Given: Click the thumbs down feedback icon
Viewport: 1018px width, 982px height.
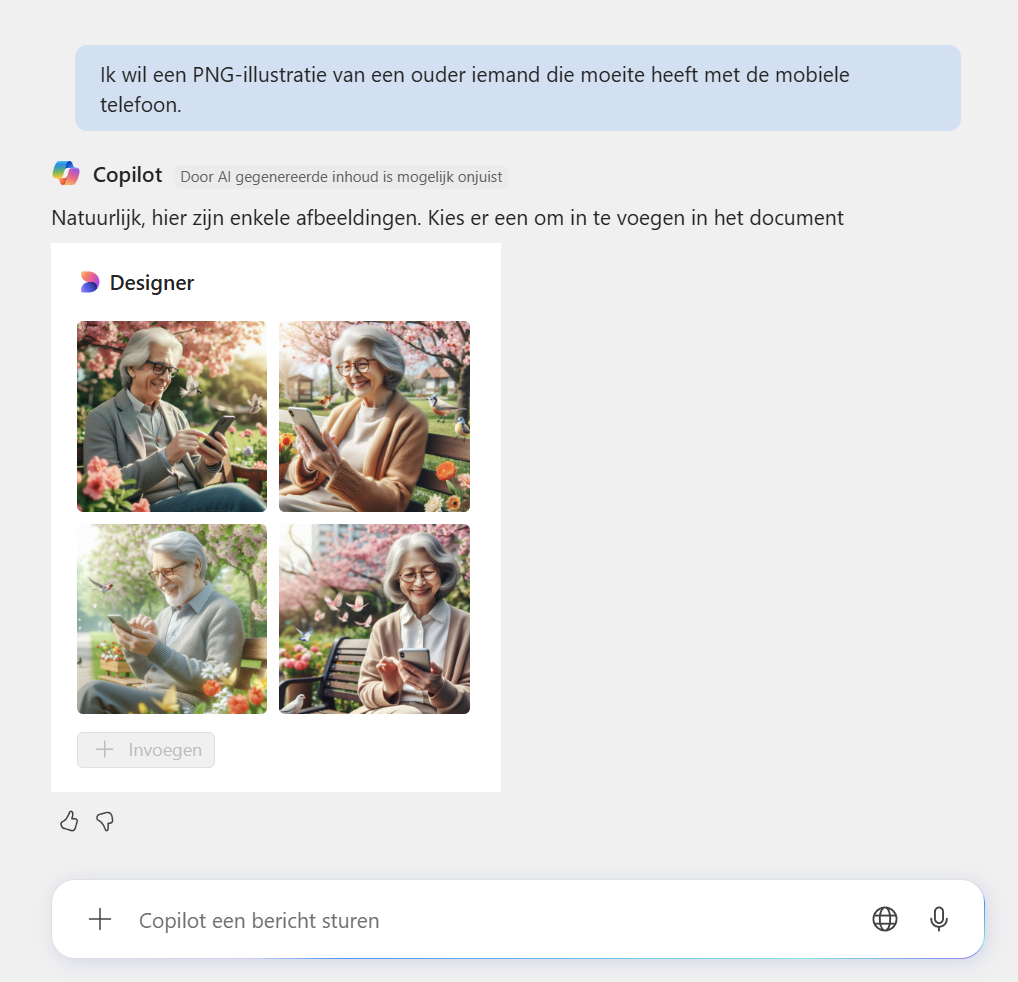Looking at the screenshot, I should click(105, 821).
